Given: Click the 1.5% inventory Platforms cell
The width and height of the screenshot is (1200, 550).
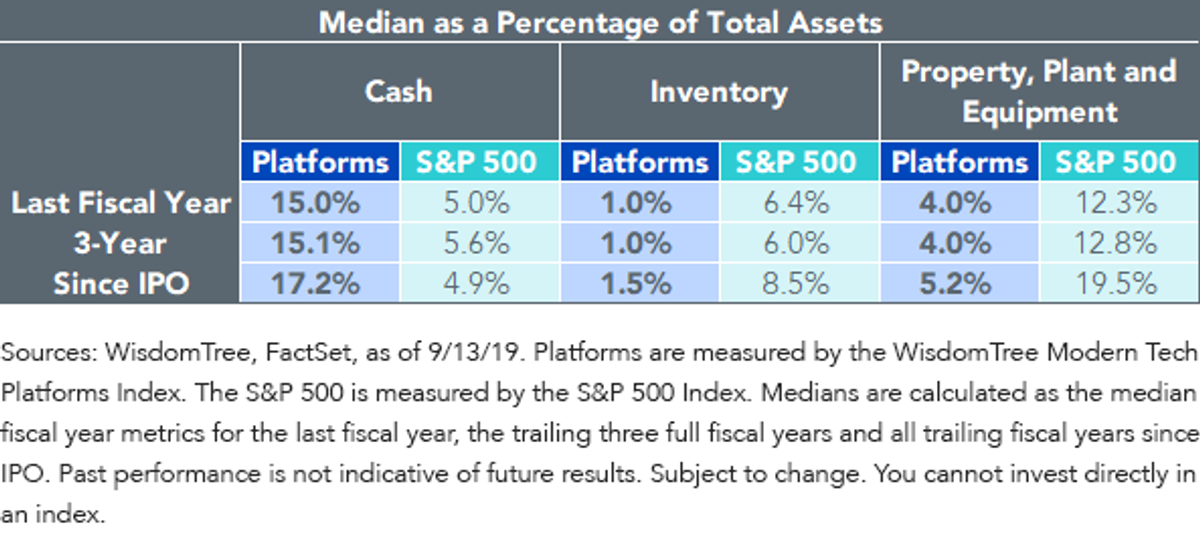Looking at the screenshot, I should pyautogui.click(x=639, y=283).
